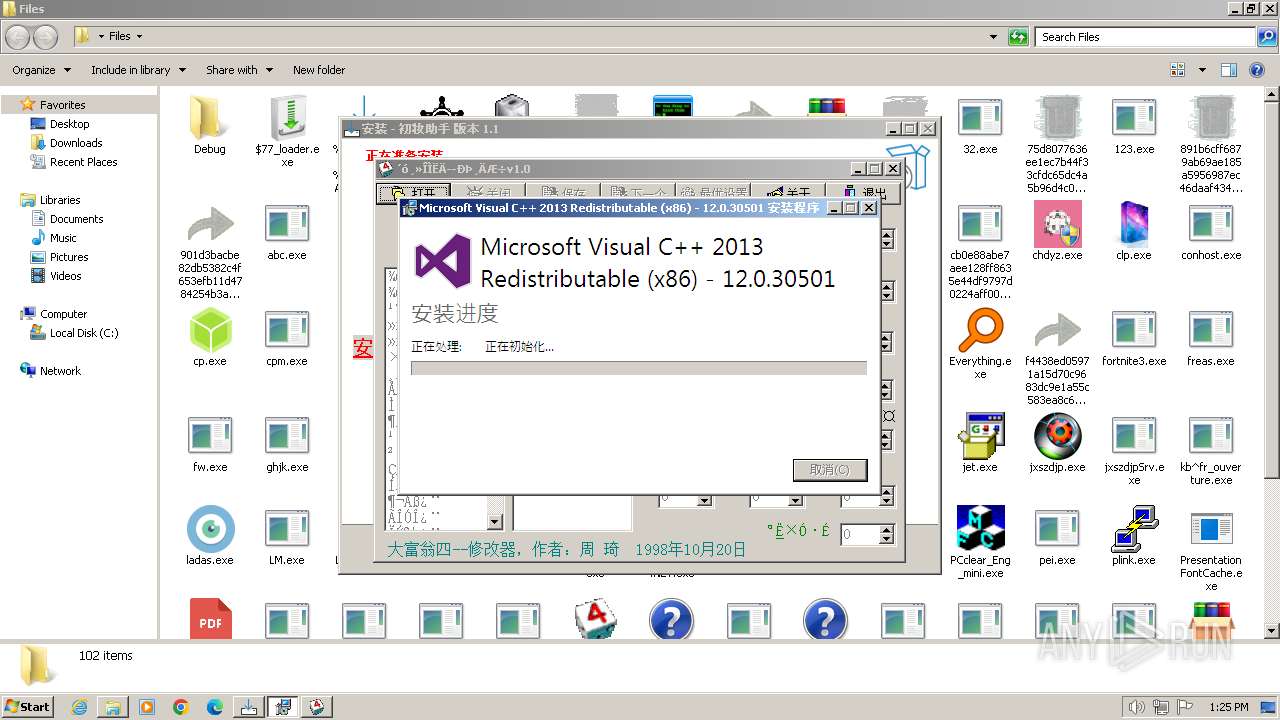Open the Share with dropdown
Viewport: 1280px width, 720px height.
click(238, 70)
